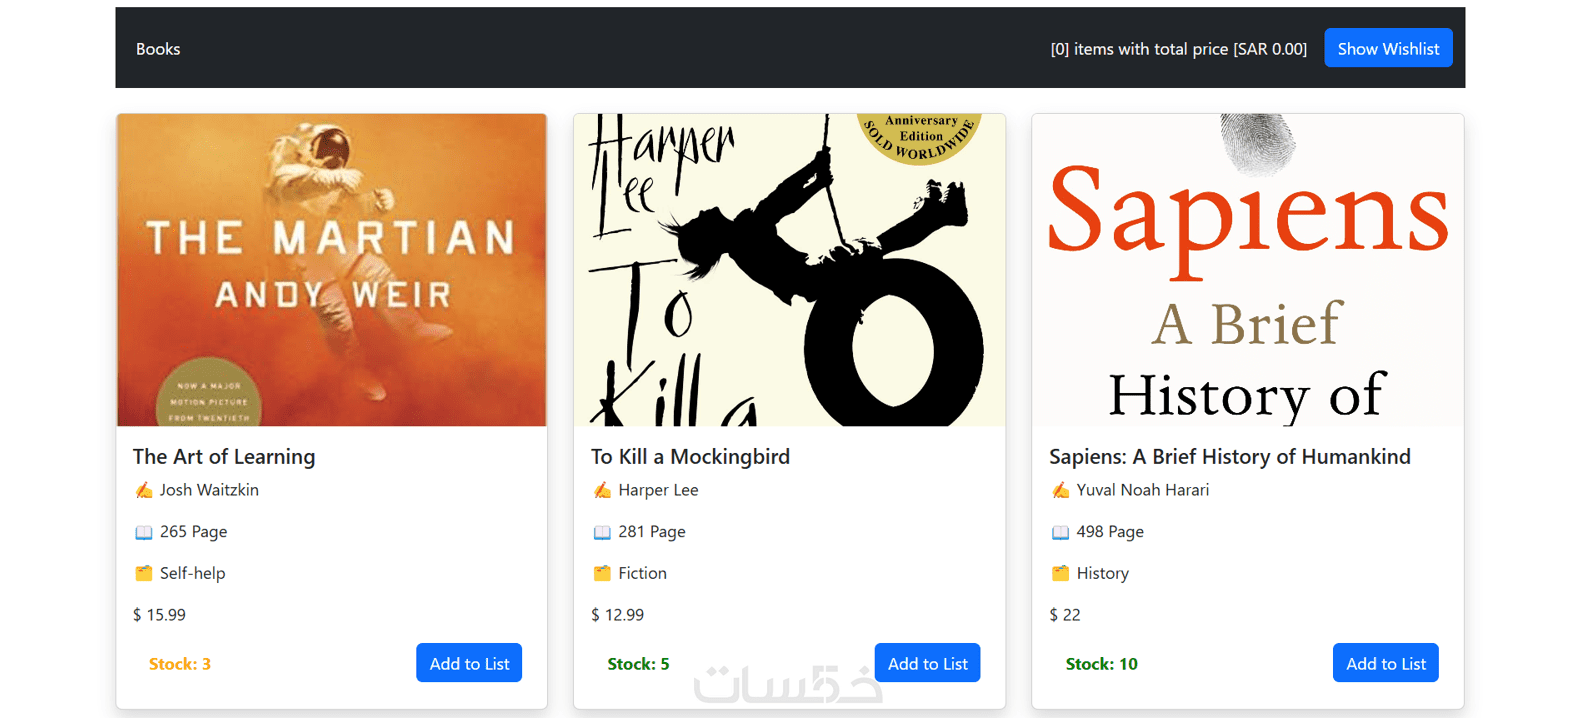1577x718 pixels.
Task: Click author name Harper Lee
Action: click(658, 490)
